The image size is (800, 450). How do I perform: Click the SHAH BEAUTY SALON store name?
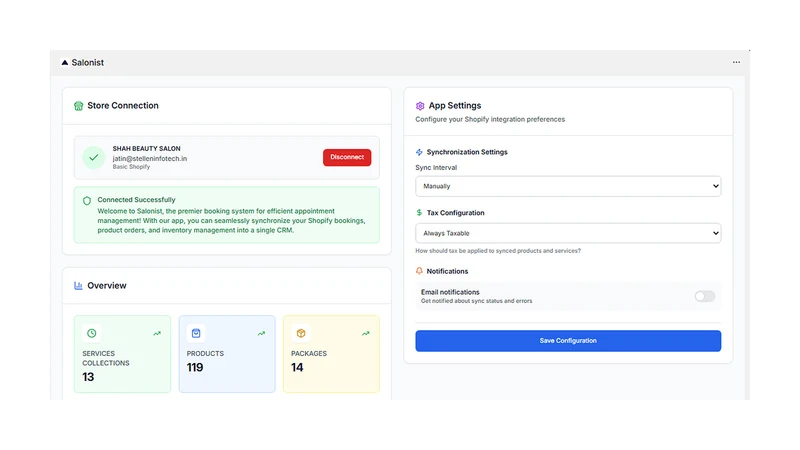146,148
